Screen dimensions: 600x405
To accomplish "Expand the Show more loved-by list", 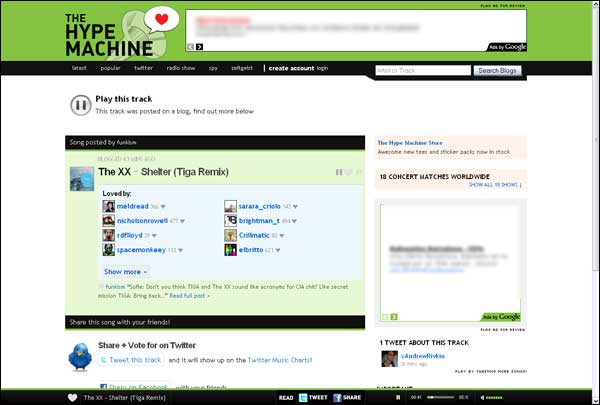I will [126, 271].
